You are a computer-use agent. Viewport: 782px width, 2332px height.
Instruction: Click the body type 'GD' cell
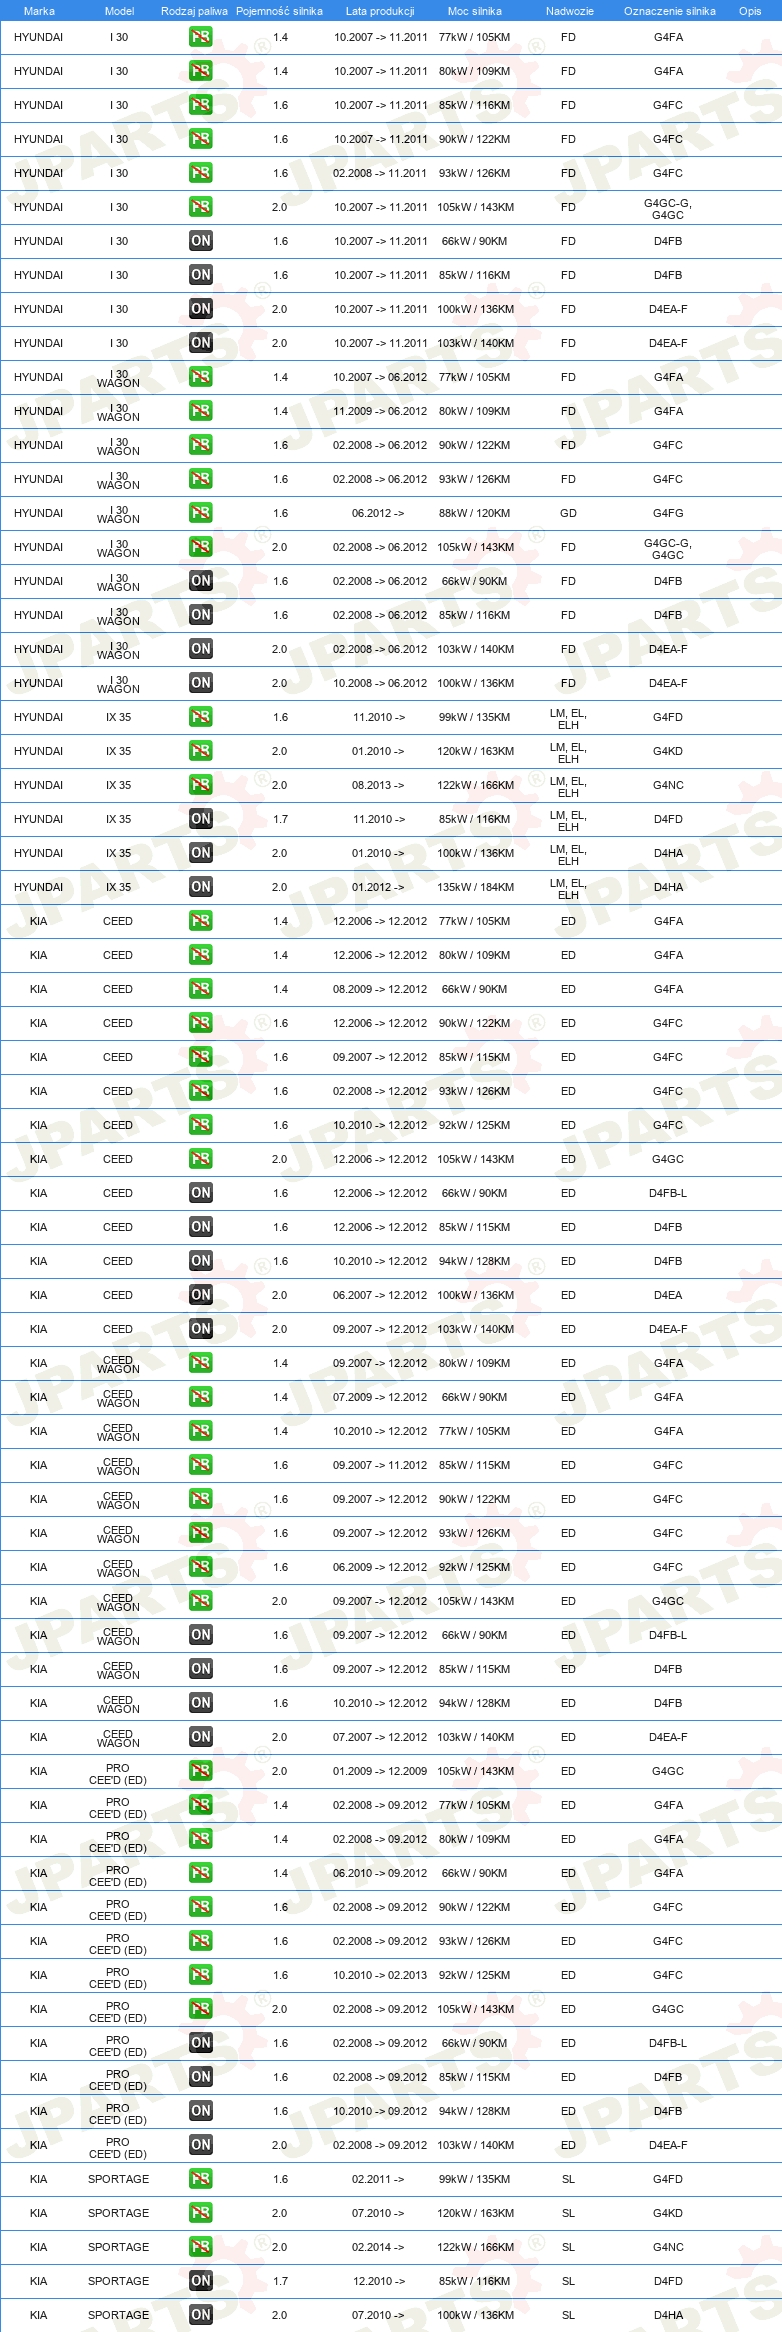tap(568, 513)
